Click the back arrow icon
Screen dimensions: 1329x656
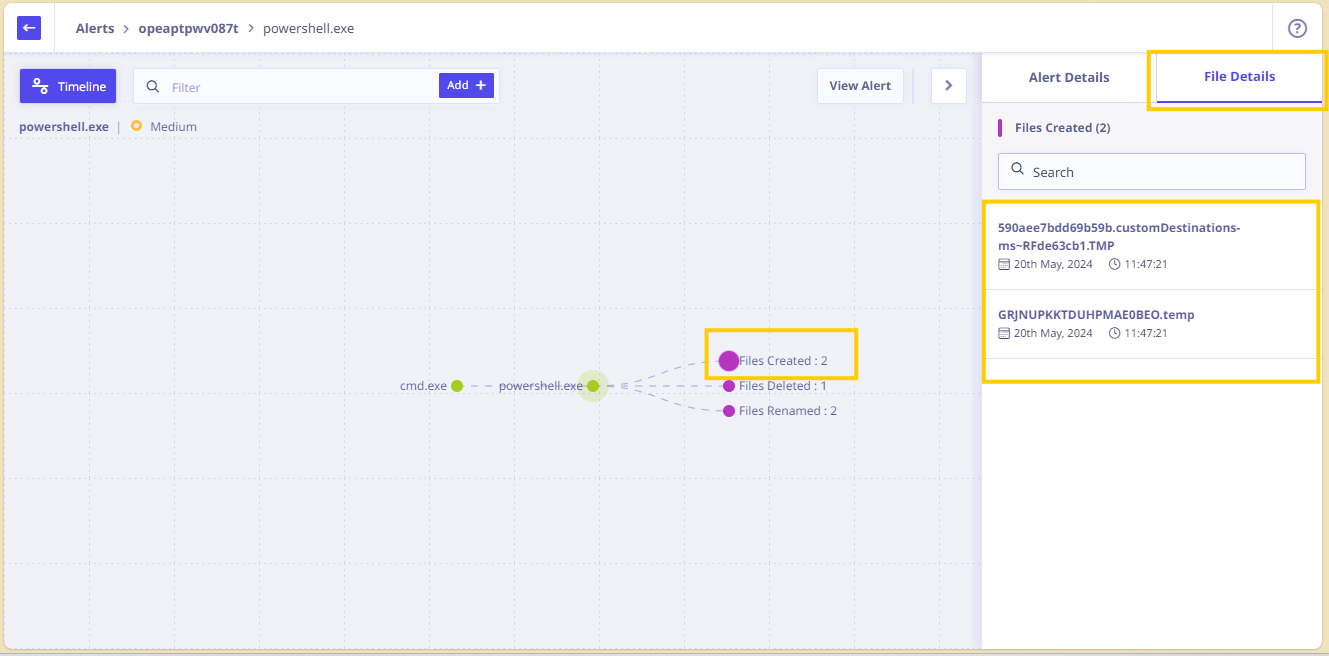[29, 28]
